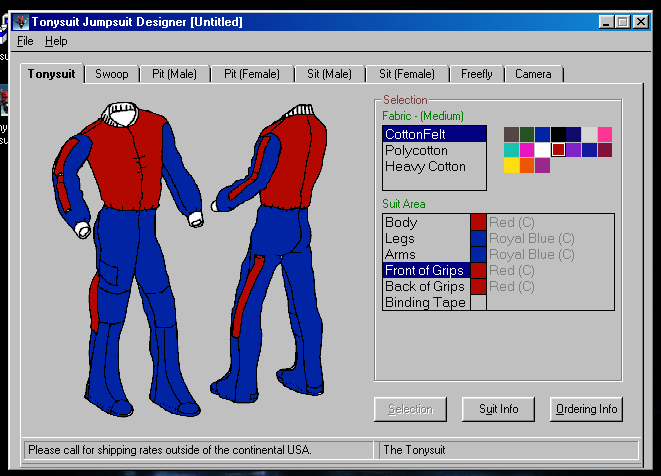Open the Freefly suit tab
The width and height of the screenshot is (661, 476).
[x=477, y=74]
